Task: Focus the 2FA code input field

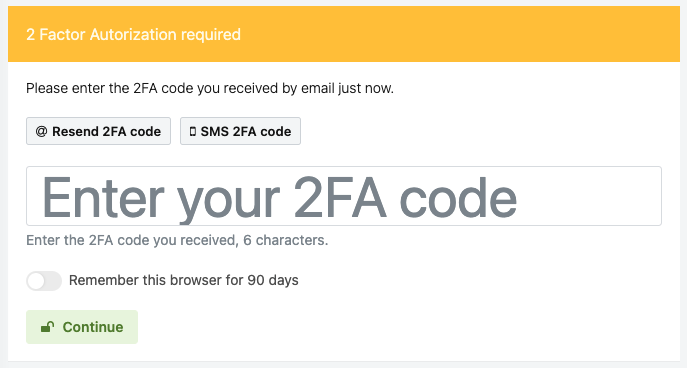Action: pos(344,196)
